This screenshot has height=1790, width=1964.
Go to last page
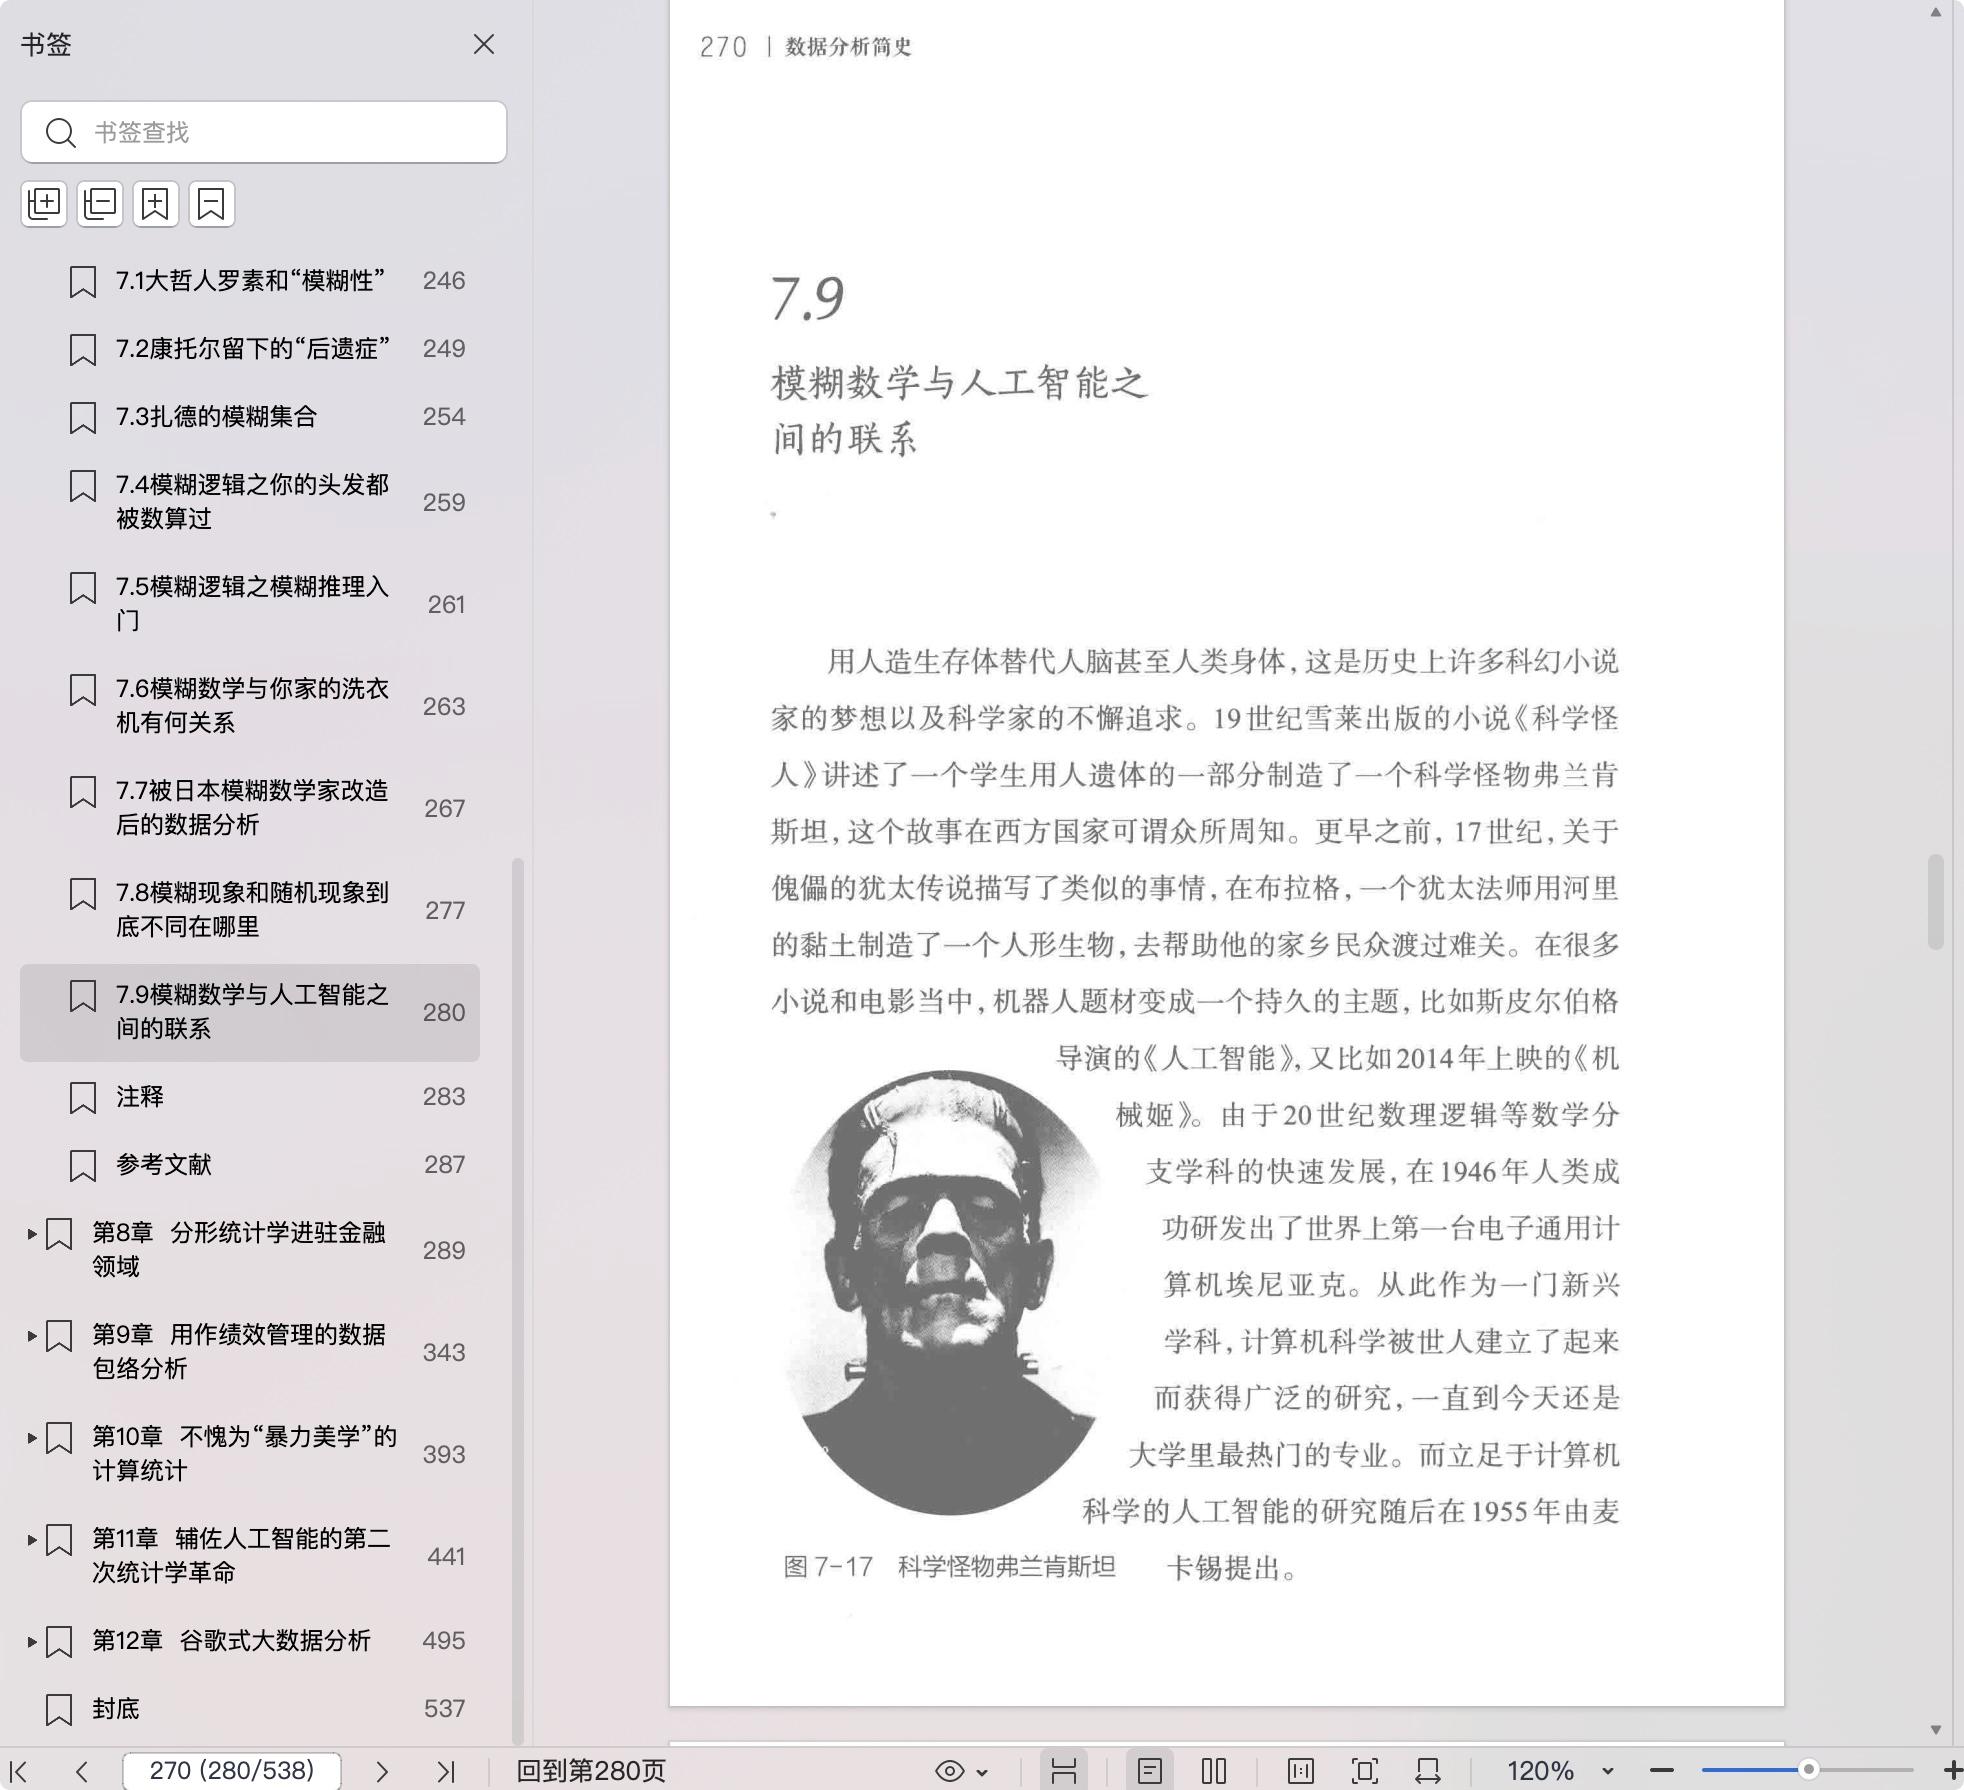[446, 1771]
